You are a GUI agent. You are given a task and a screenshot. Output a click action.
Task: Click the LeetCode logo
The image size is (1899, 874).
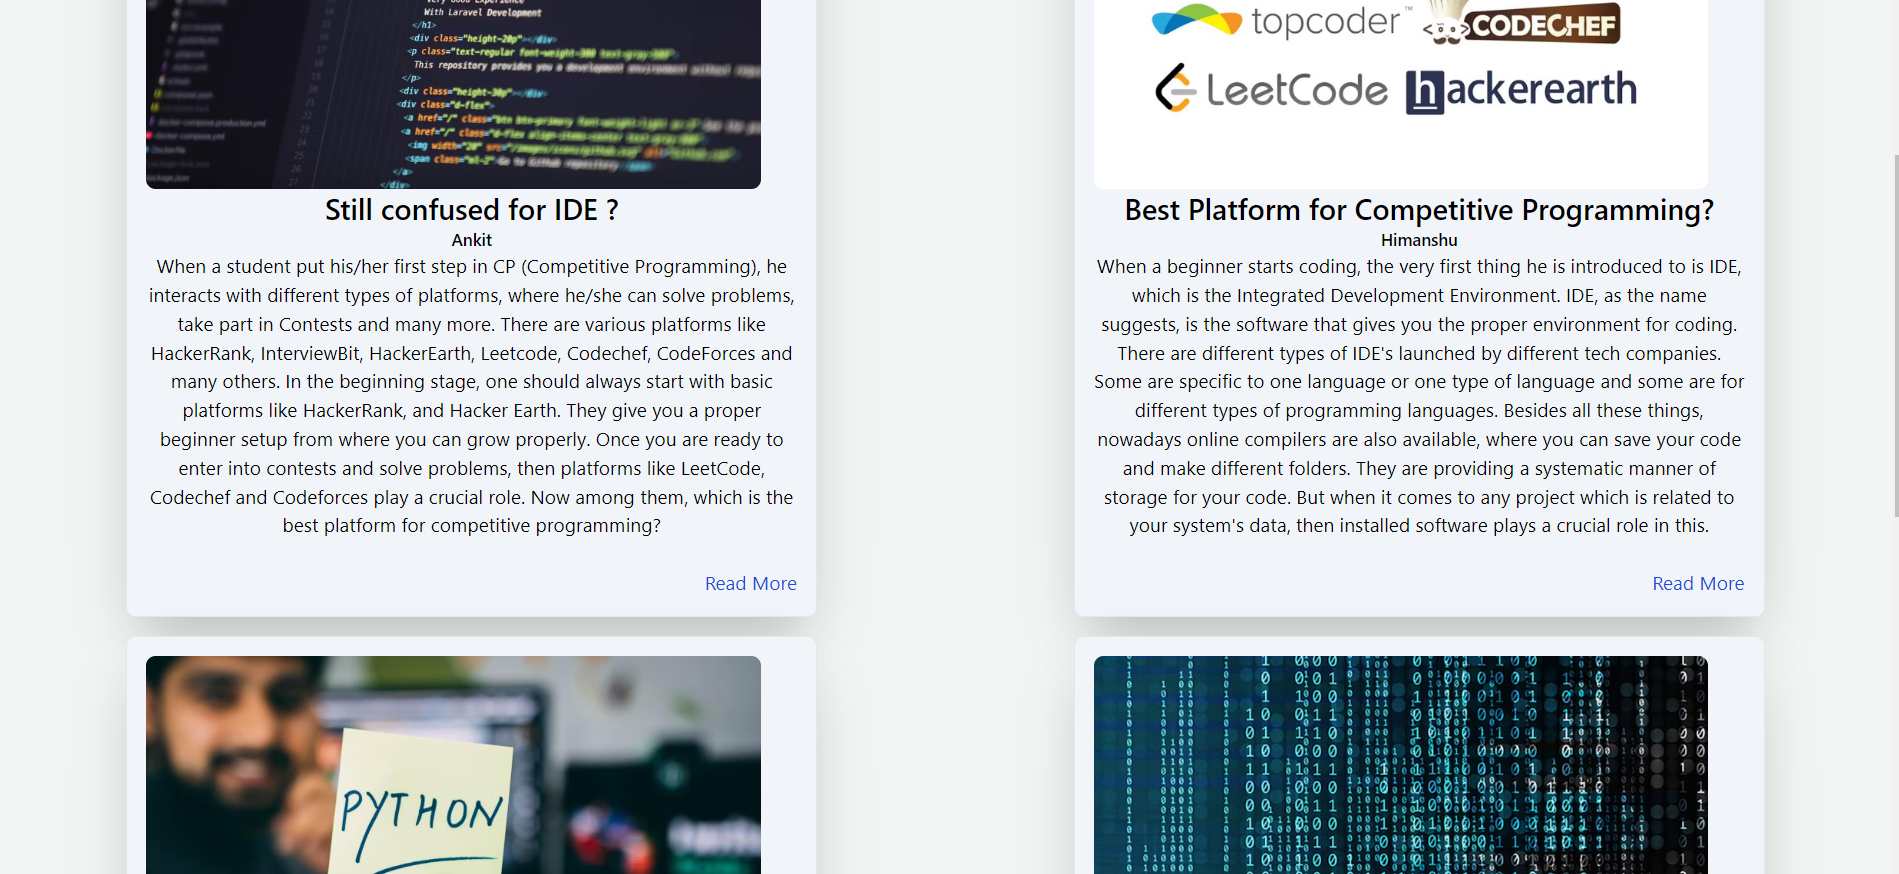(1271, 89)
